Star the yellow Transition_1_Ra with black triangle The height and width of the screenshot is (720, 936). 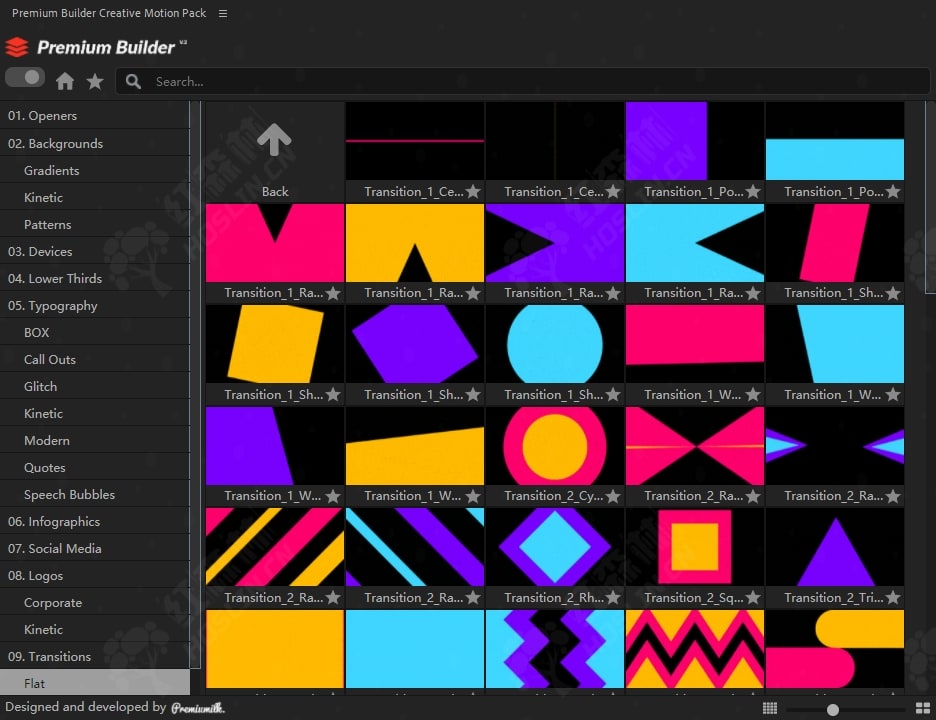coord(473,293)
